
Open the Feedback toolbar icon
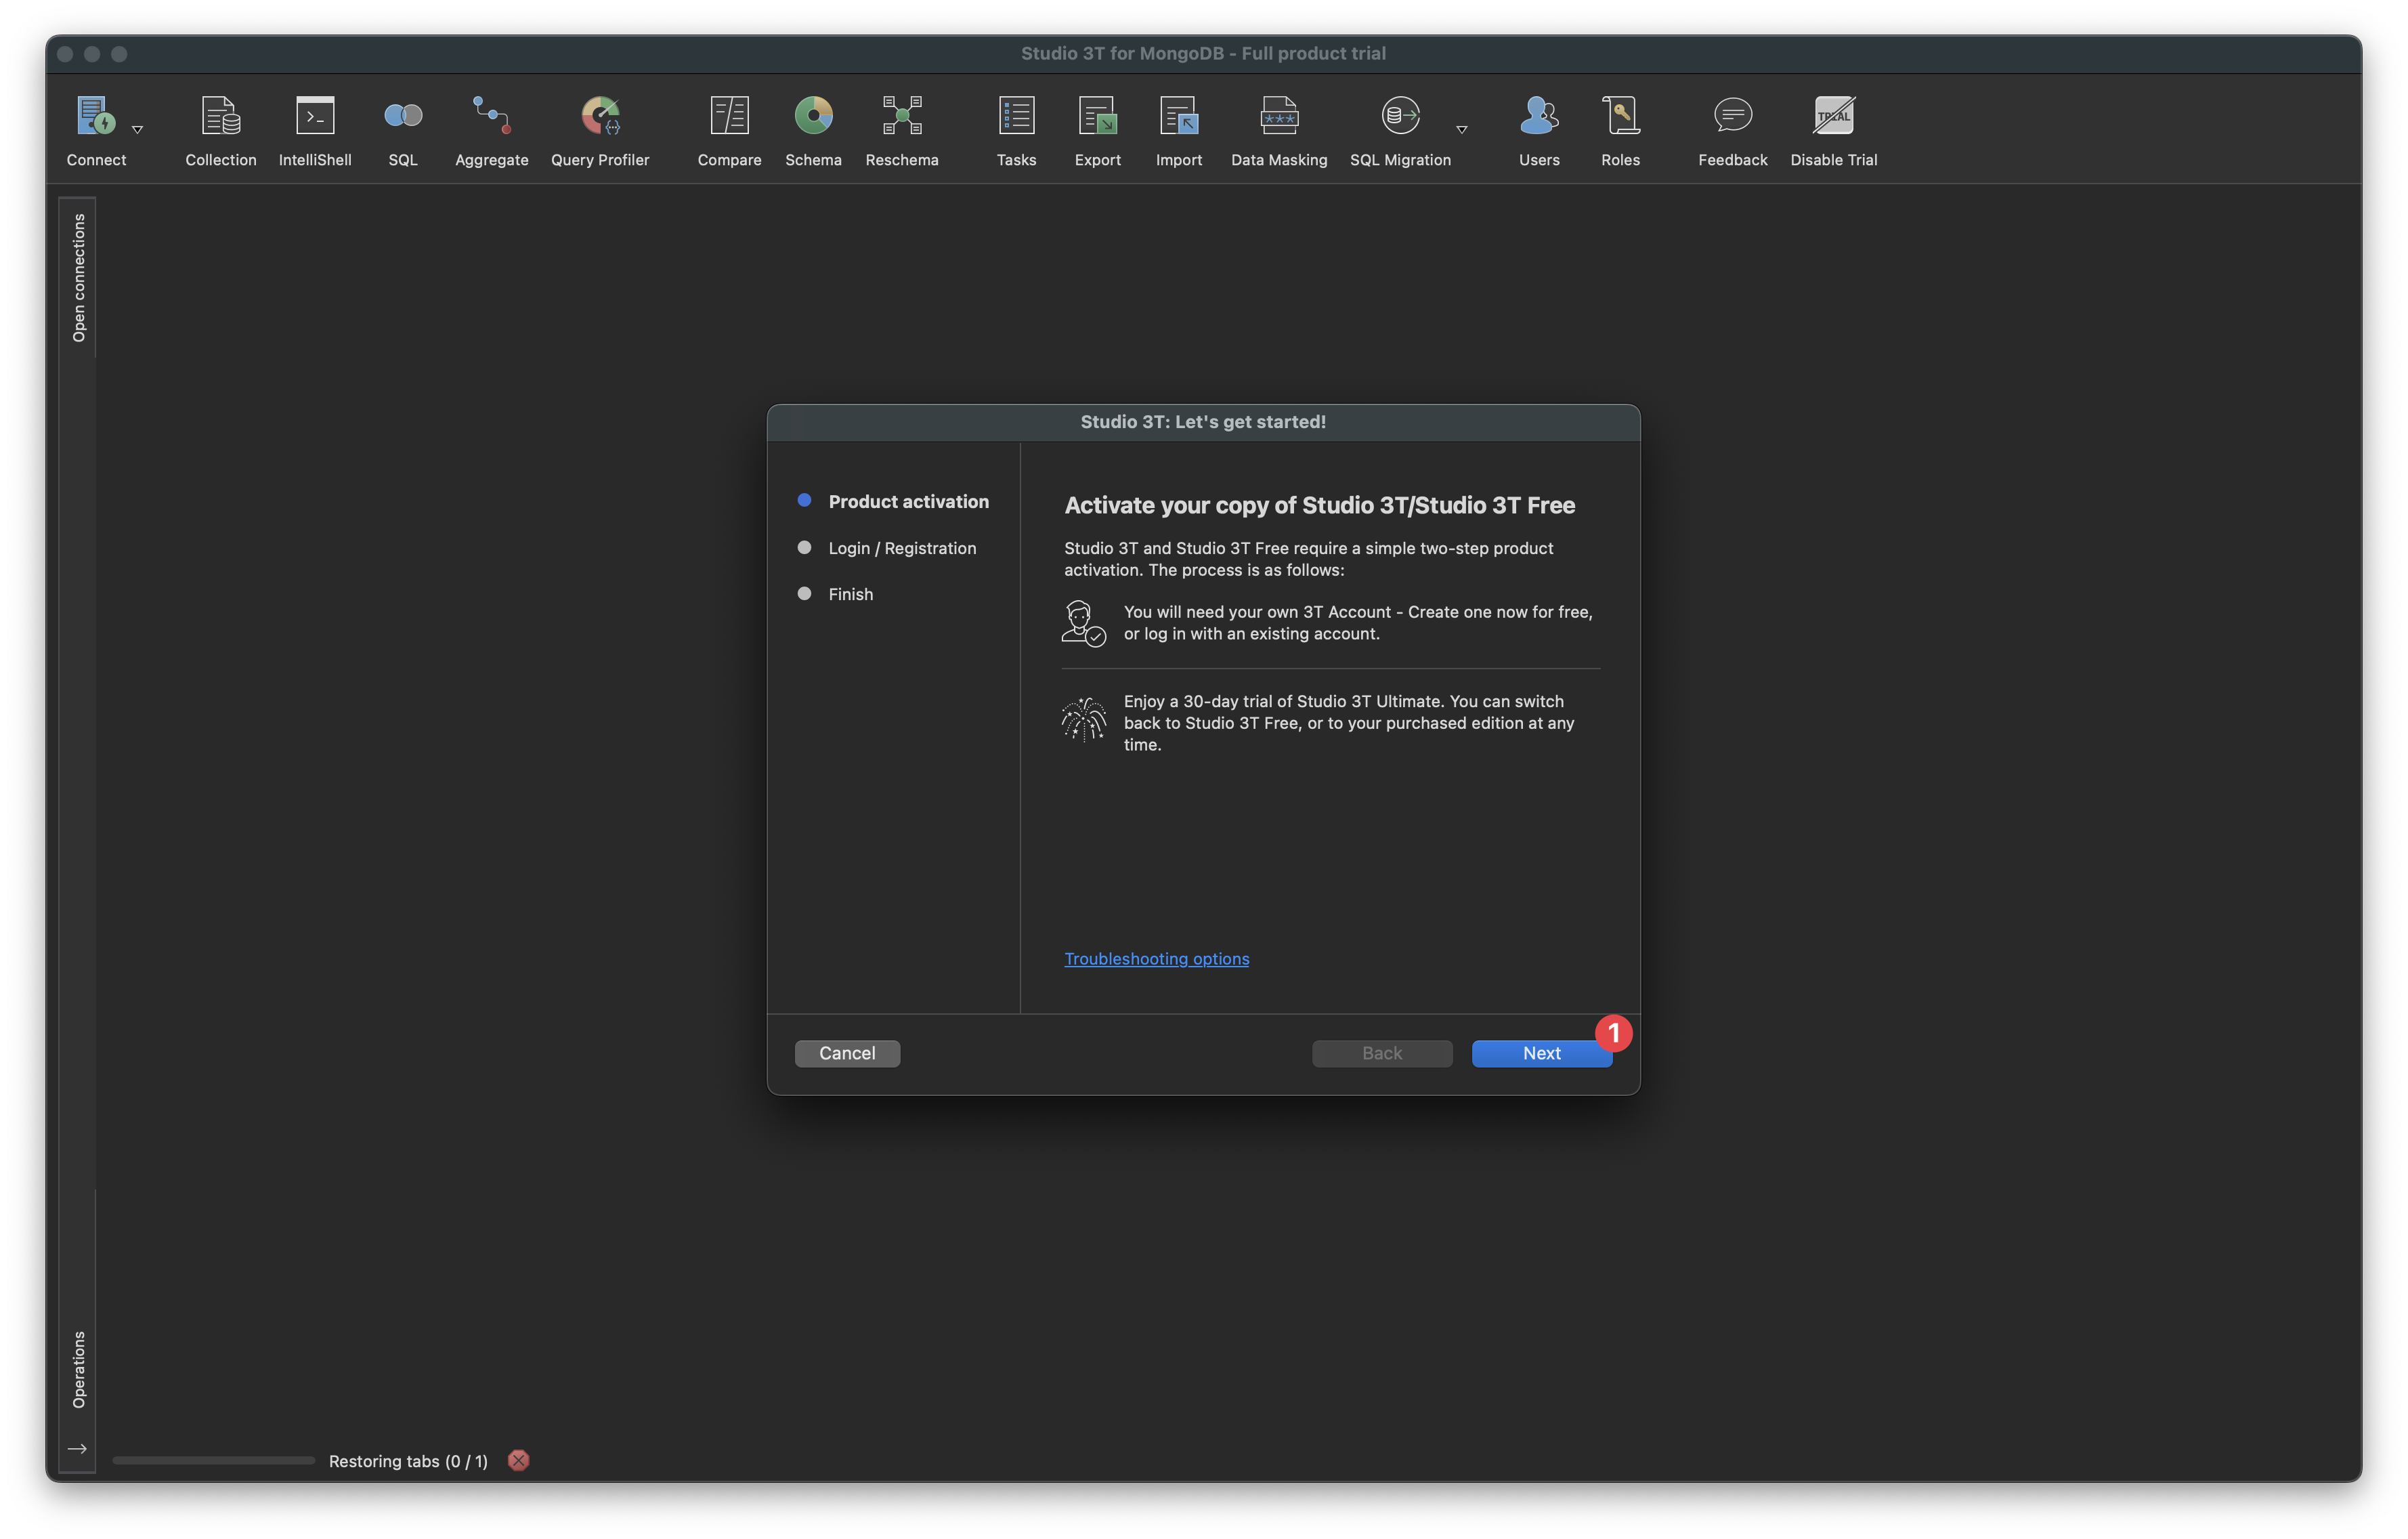1732,116
